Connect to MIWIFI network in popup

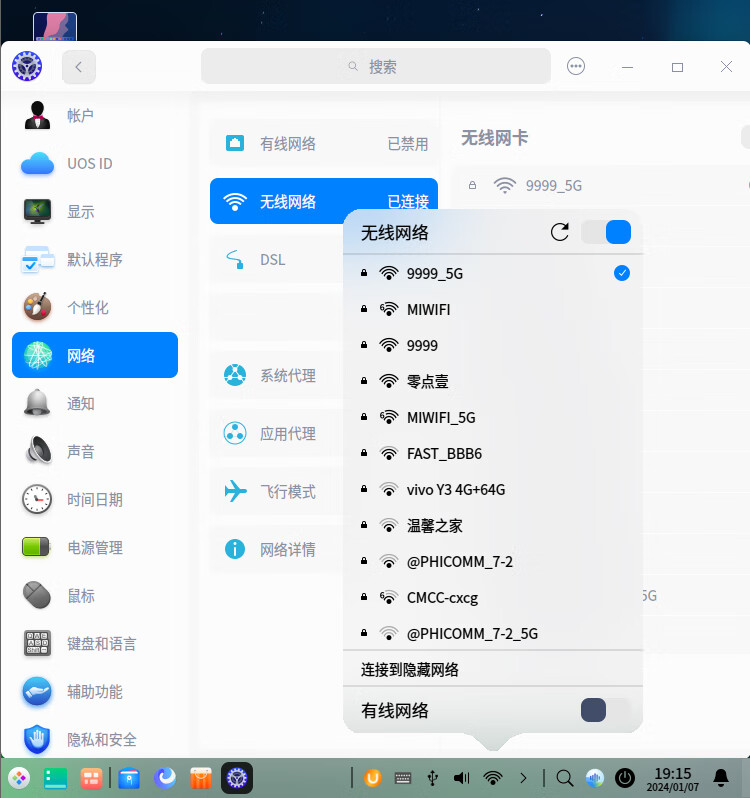[493, 309]
